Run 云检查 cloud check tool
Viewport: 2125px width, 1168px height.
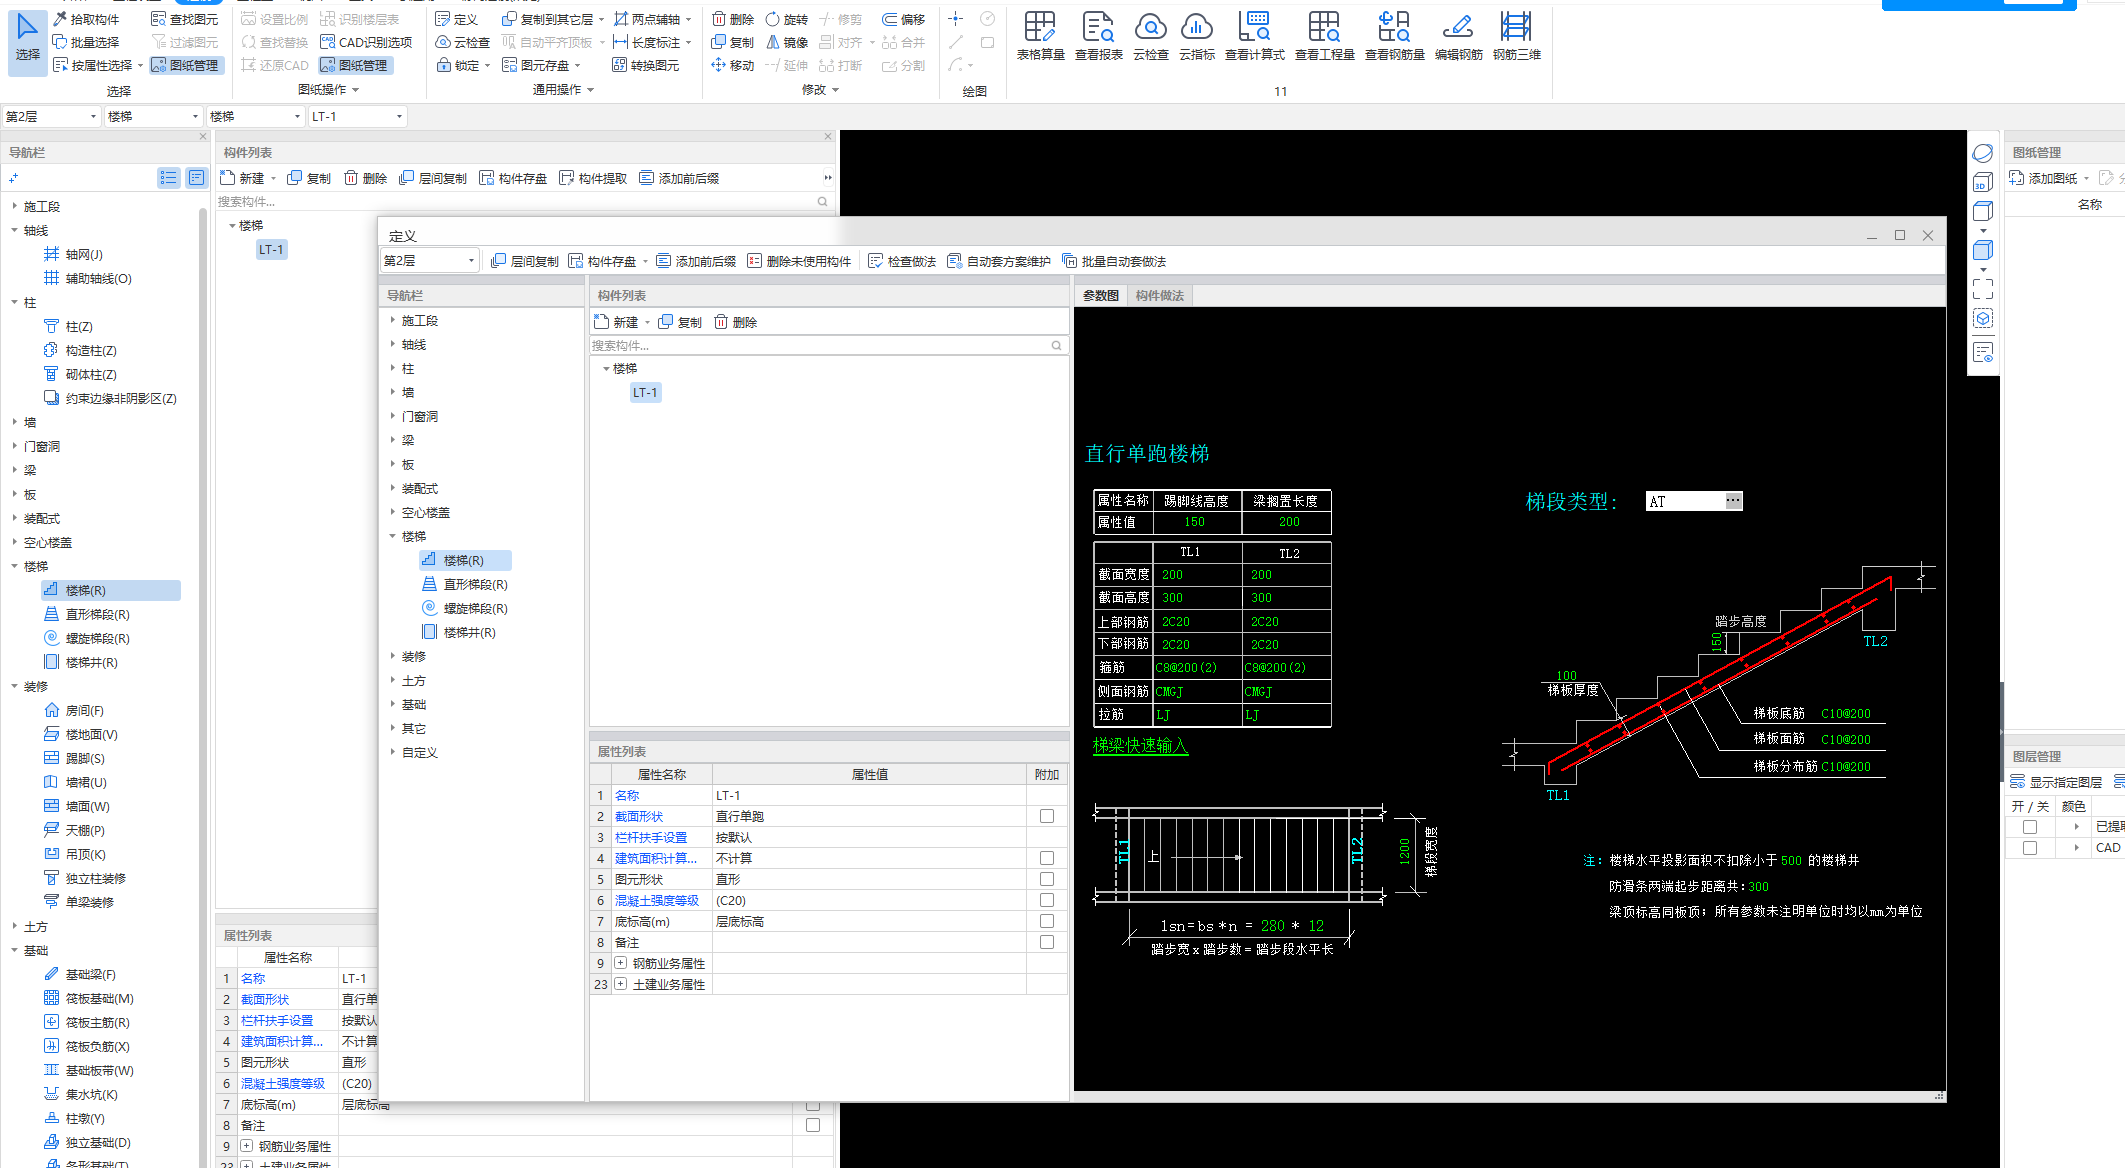[1151, 36]
